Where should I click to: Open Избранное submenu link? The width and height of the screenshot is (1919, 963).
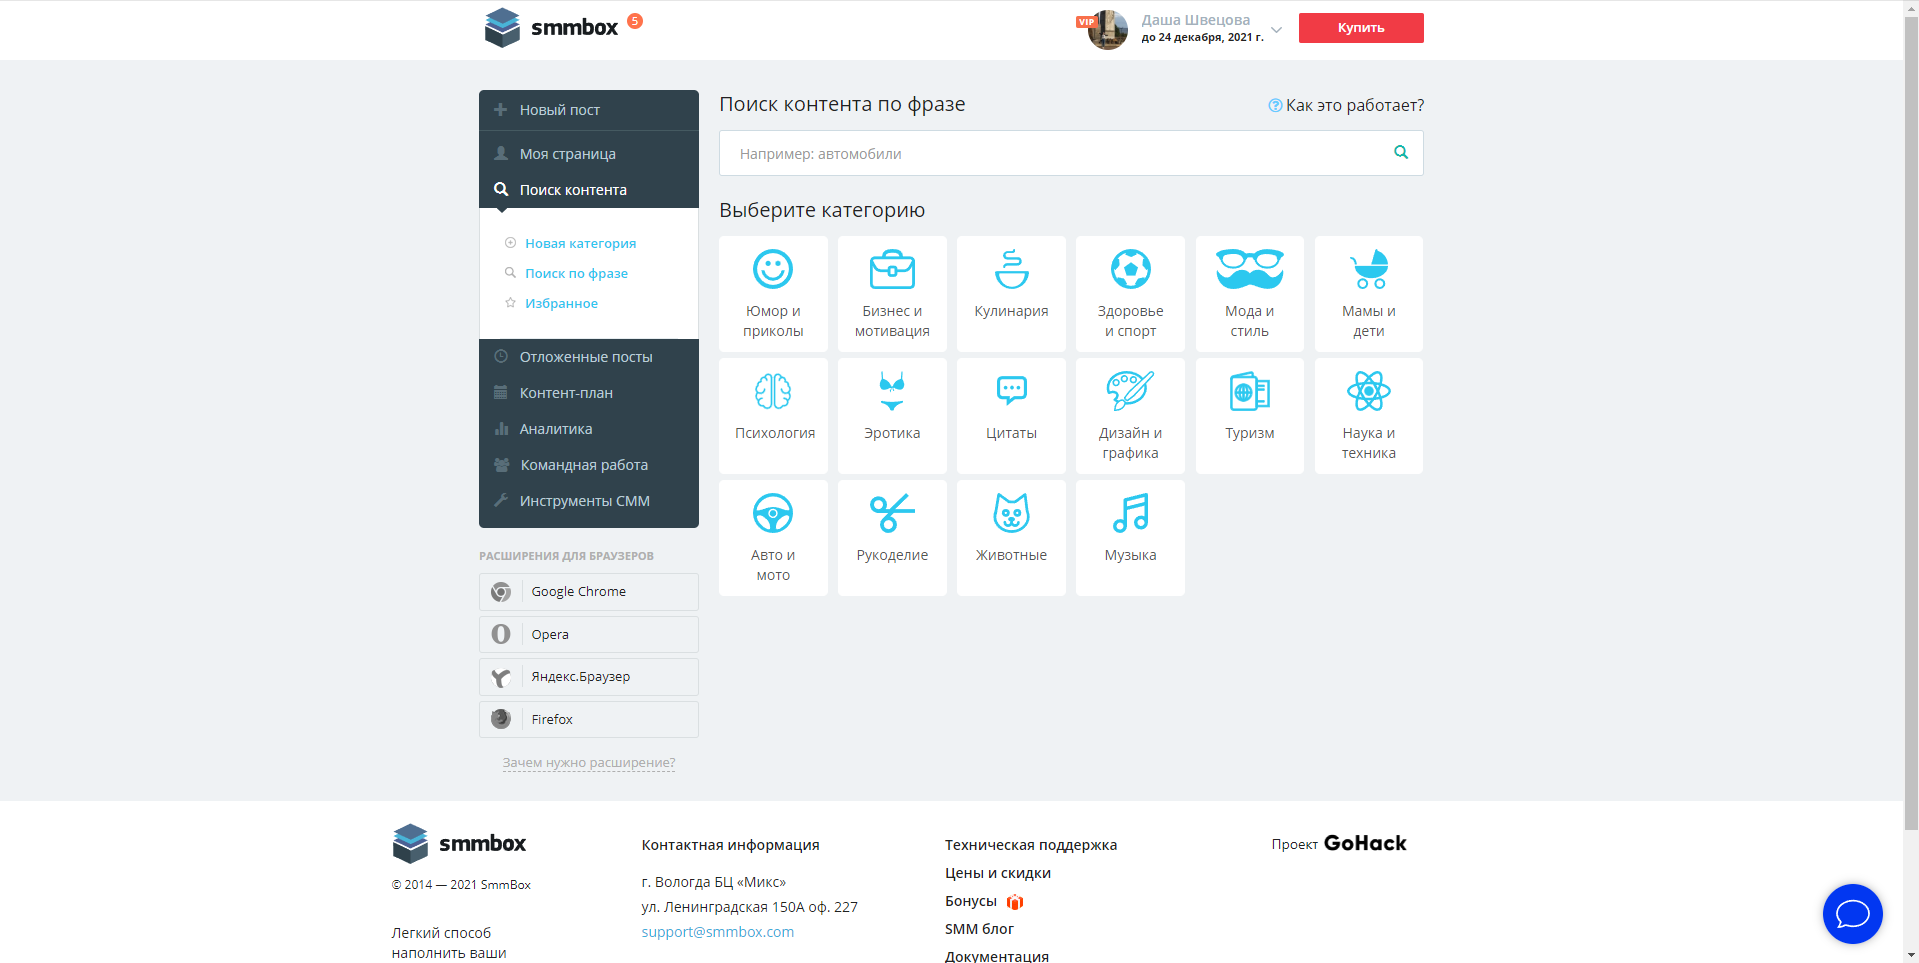pyautogui.click(x=561, y=303)
